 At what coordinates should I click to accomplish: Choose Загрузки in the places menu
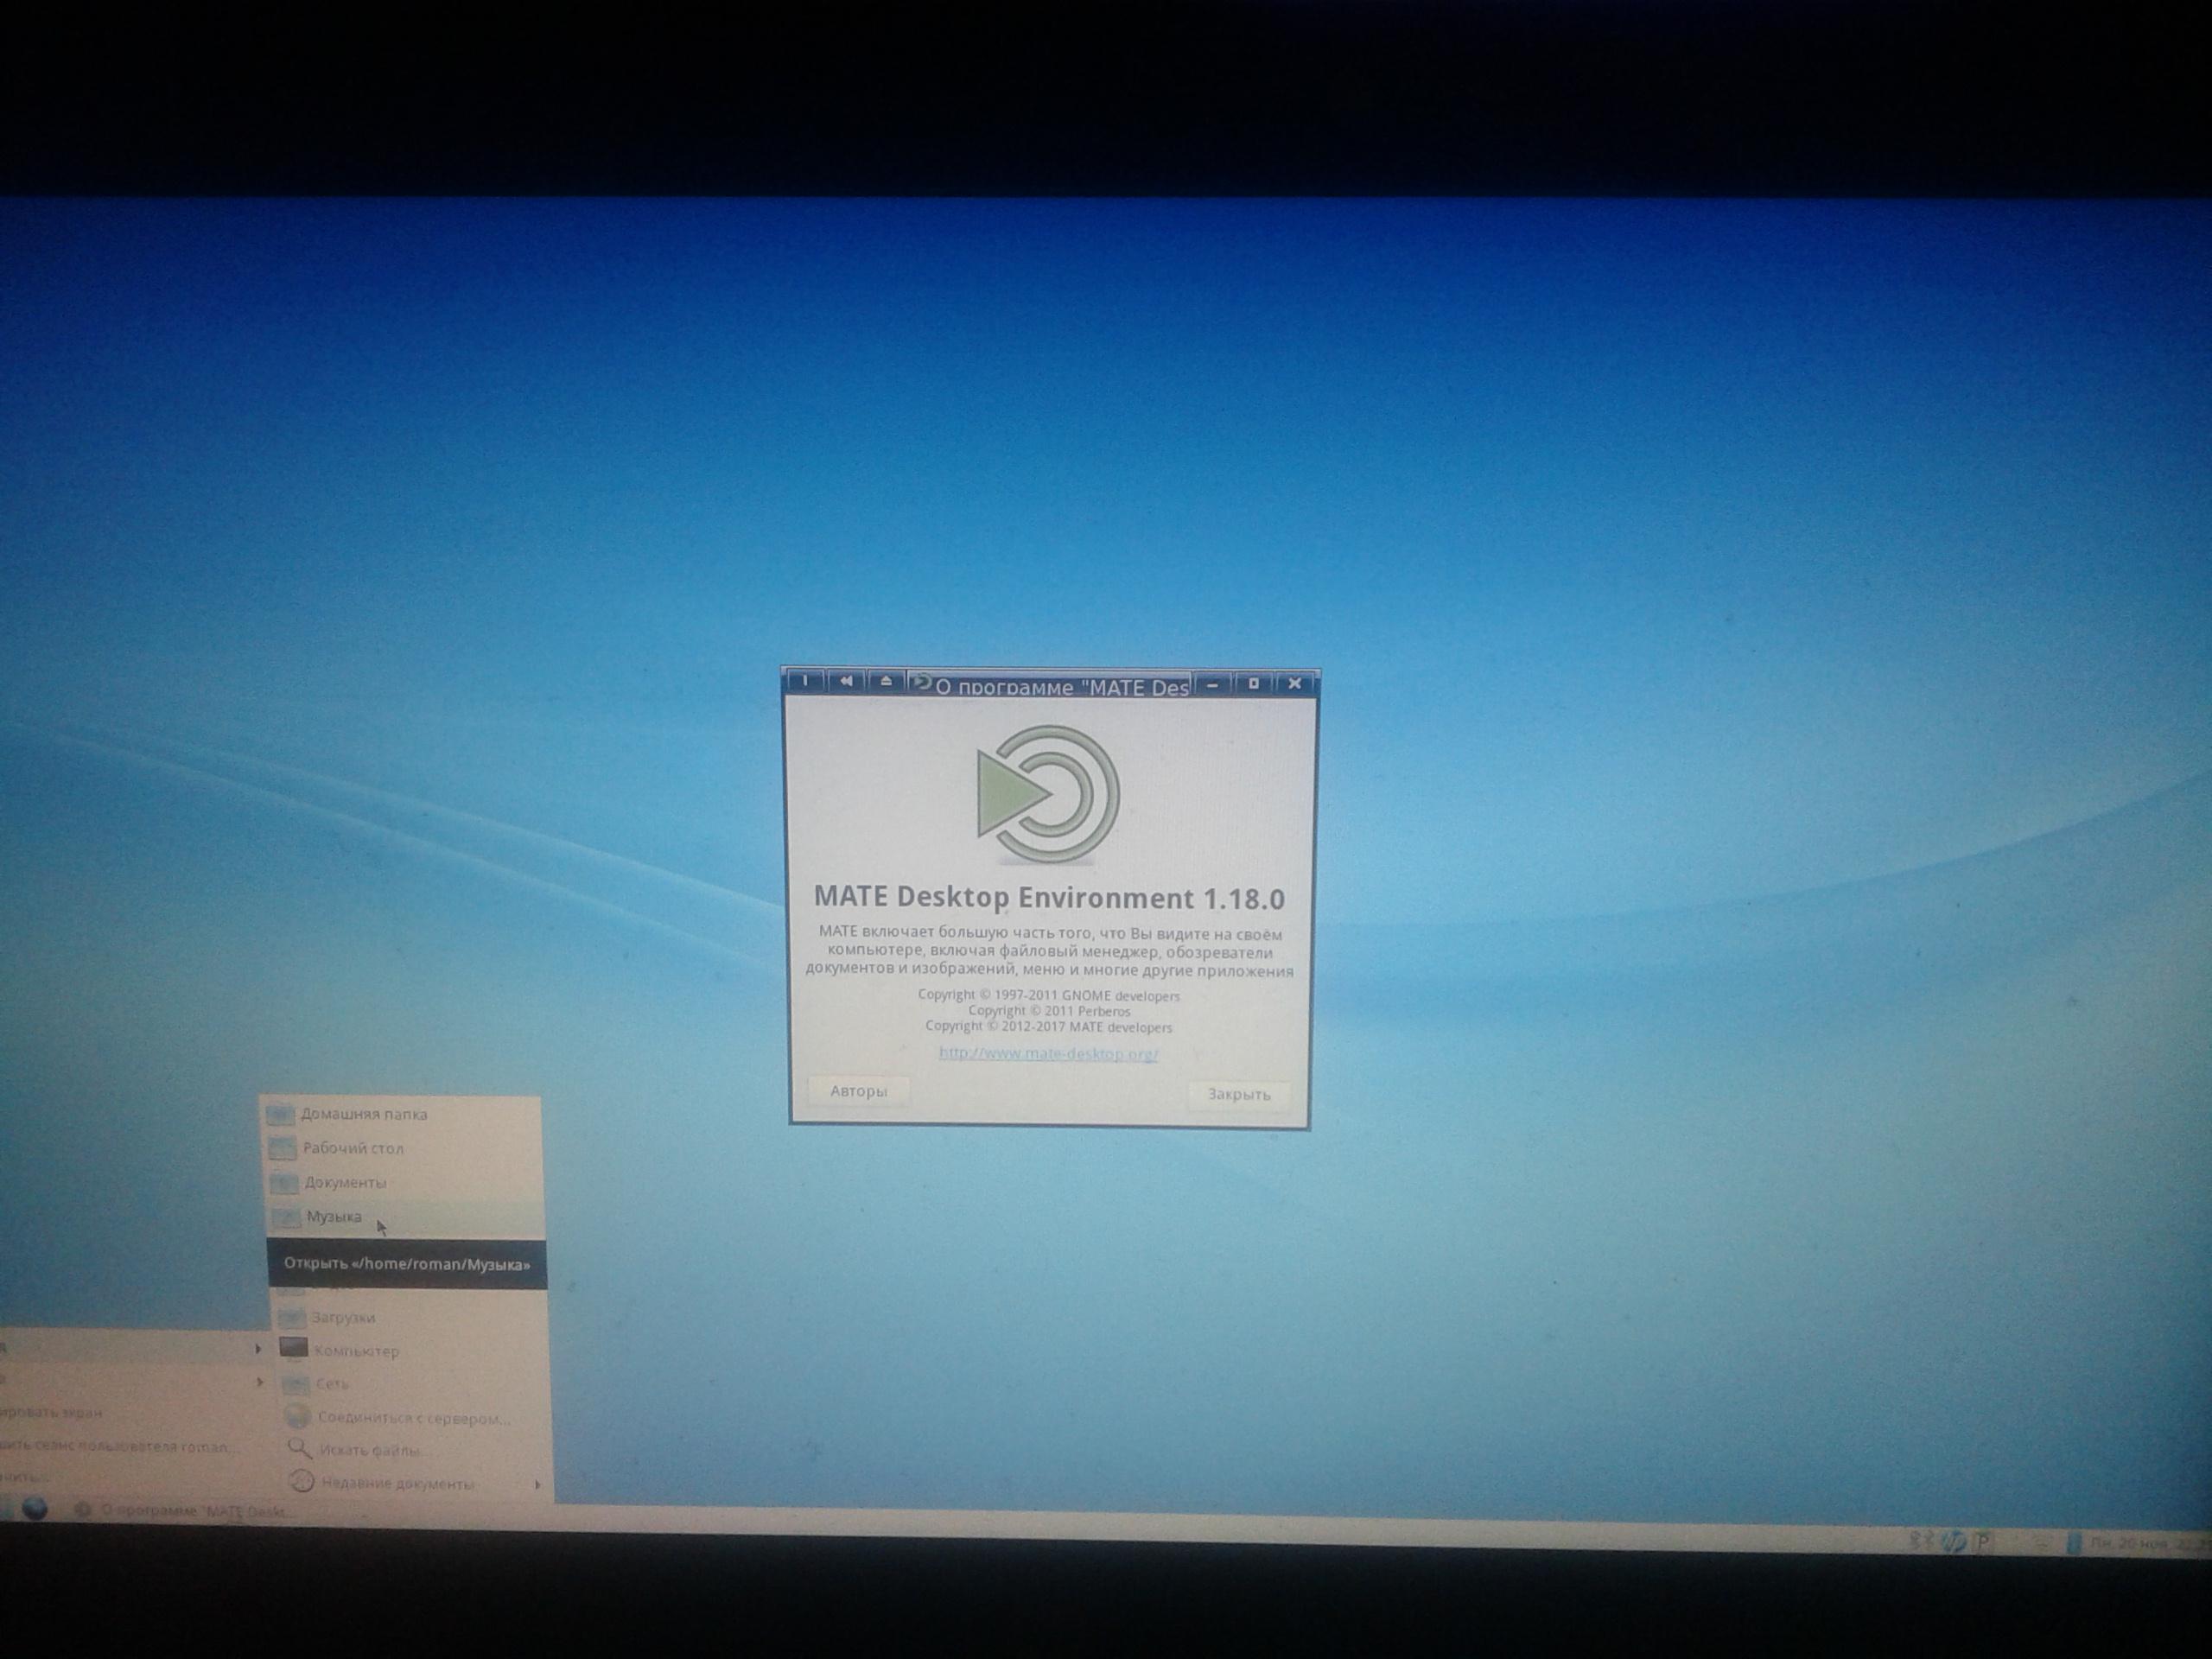pos(343,1318)
